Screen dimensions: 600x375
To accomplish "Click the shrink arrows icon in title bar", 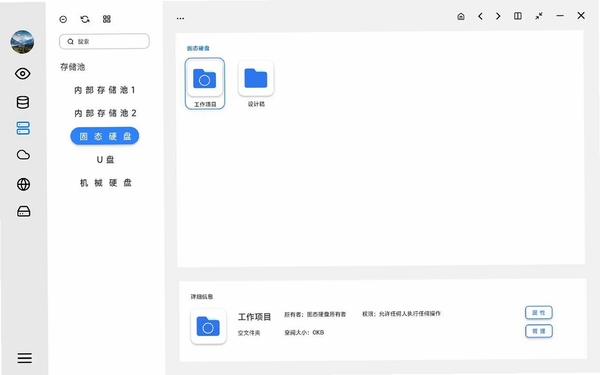I will 539,16.
